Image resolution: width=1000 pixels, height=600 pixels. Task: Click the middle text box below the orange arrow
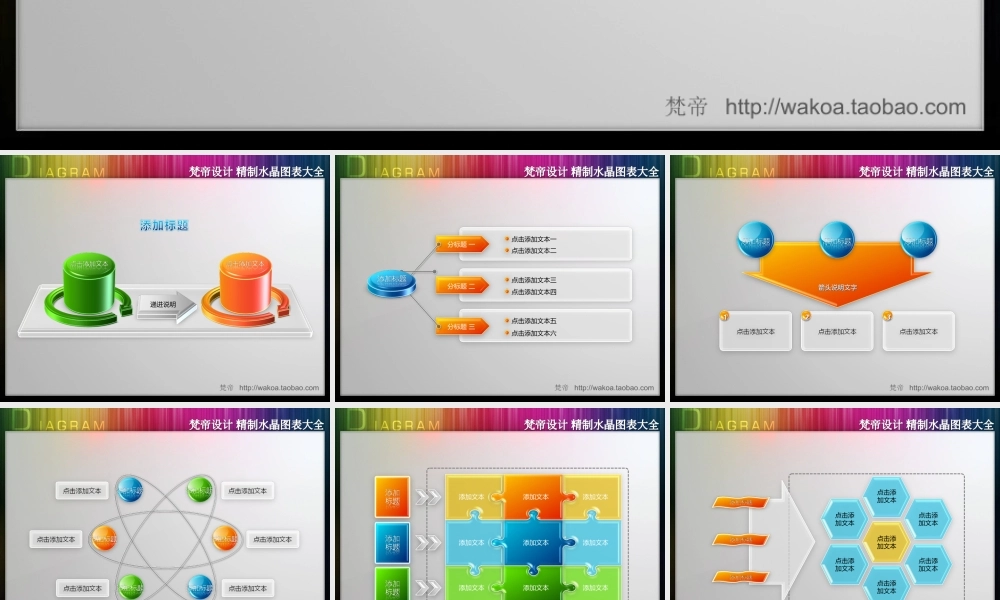(837, 331)
